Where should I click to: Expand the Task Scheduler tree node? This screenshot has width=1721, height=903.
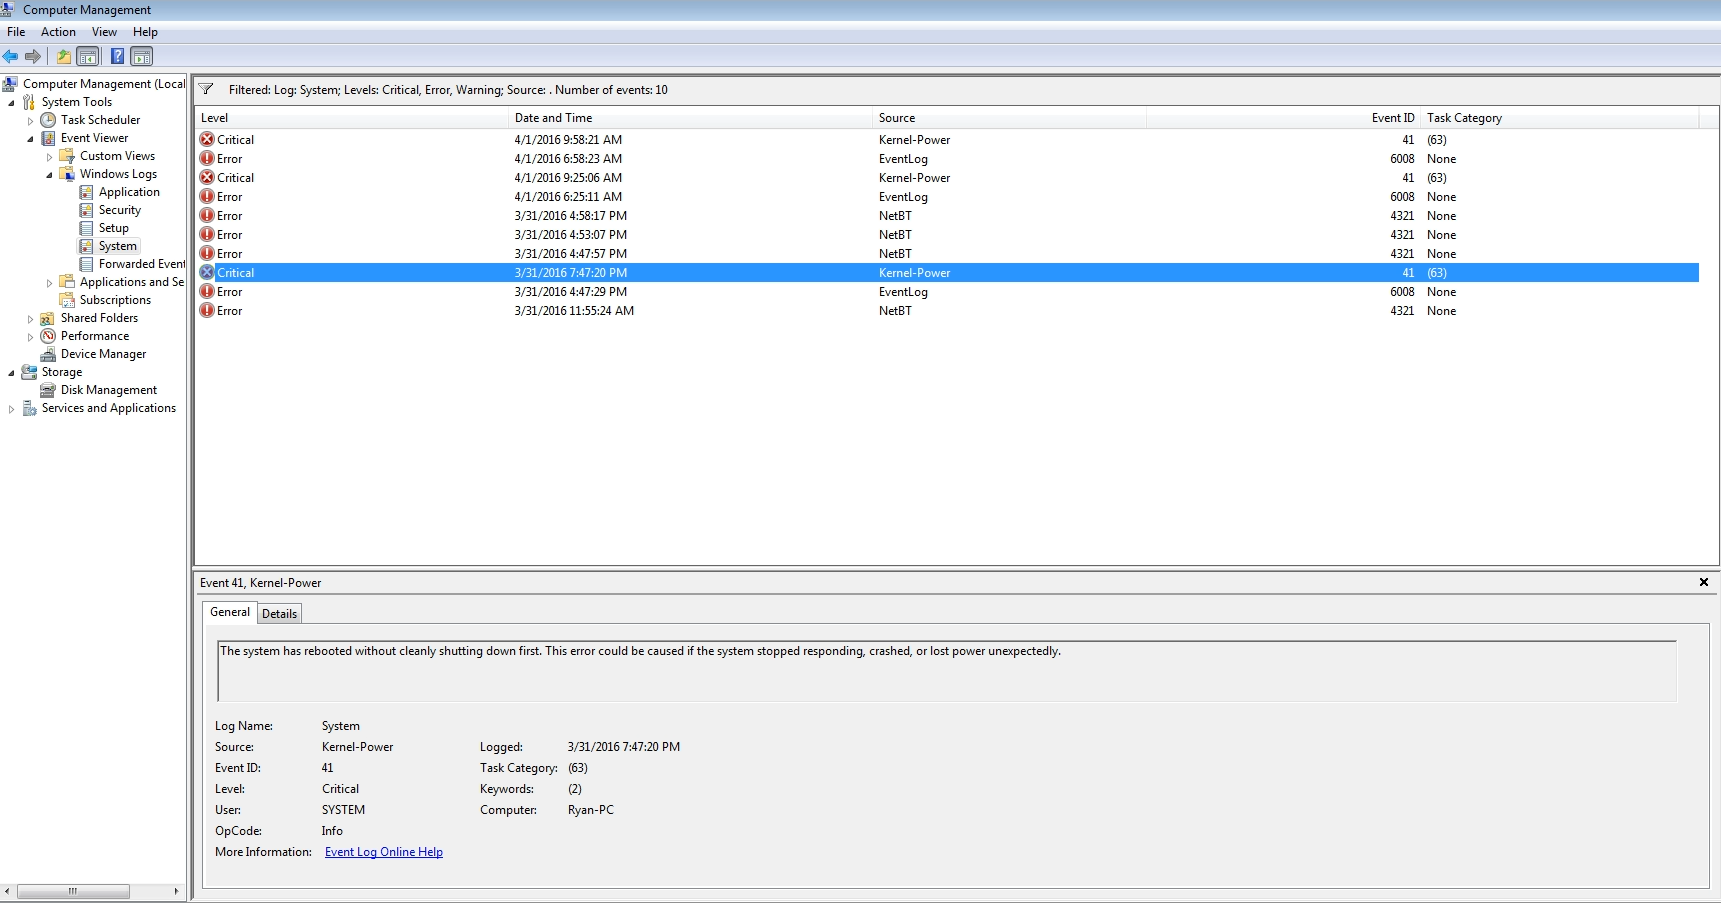point(30,121)
